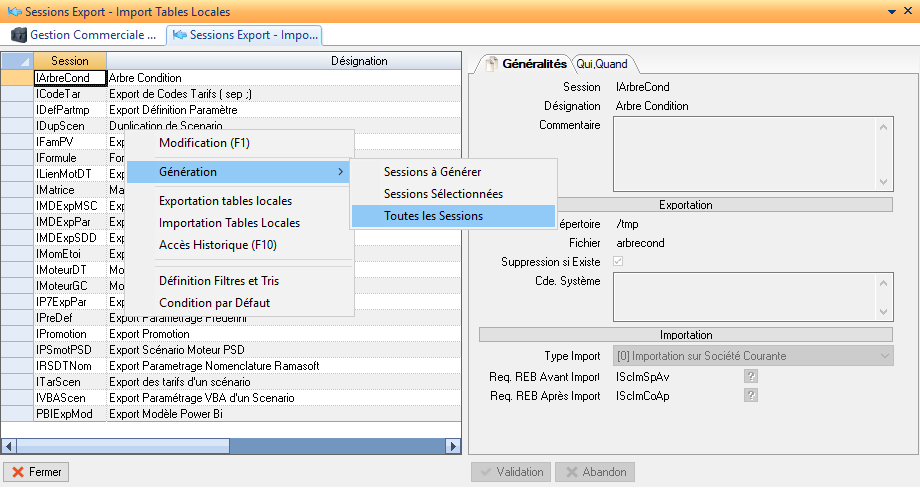
Task: Expand the Génération submenu arrow
Action: 341,172
